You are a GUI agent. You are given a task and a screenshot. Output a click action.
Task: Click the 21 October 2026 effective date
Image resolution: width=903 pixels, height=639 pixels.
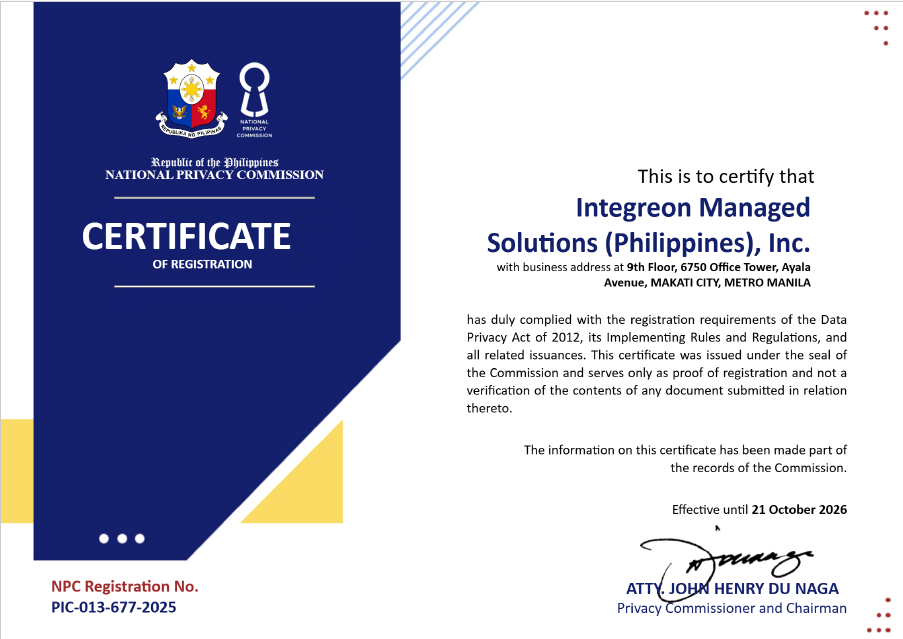[799, 509]
